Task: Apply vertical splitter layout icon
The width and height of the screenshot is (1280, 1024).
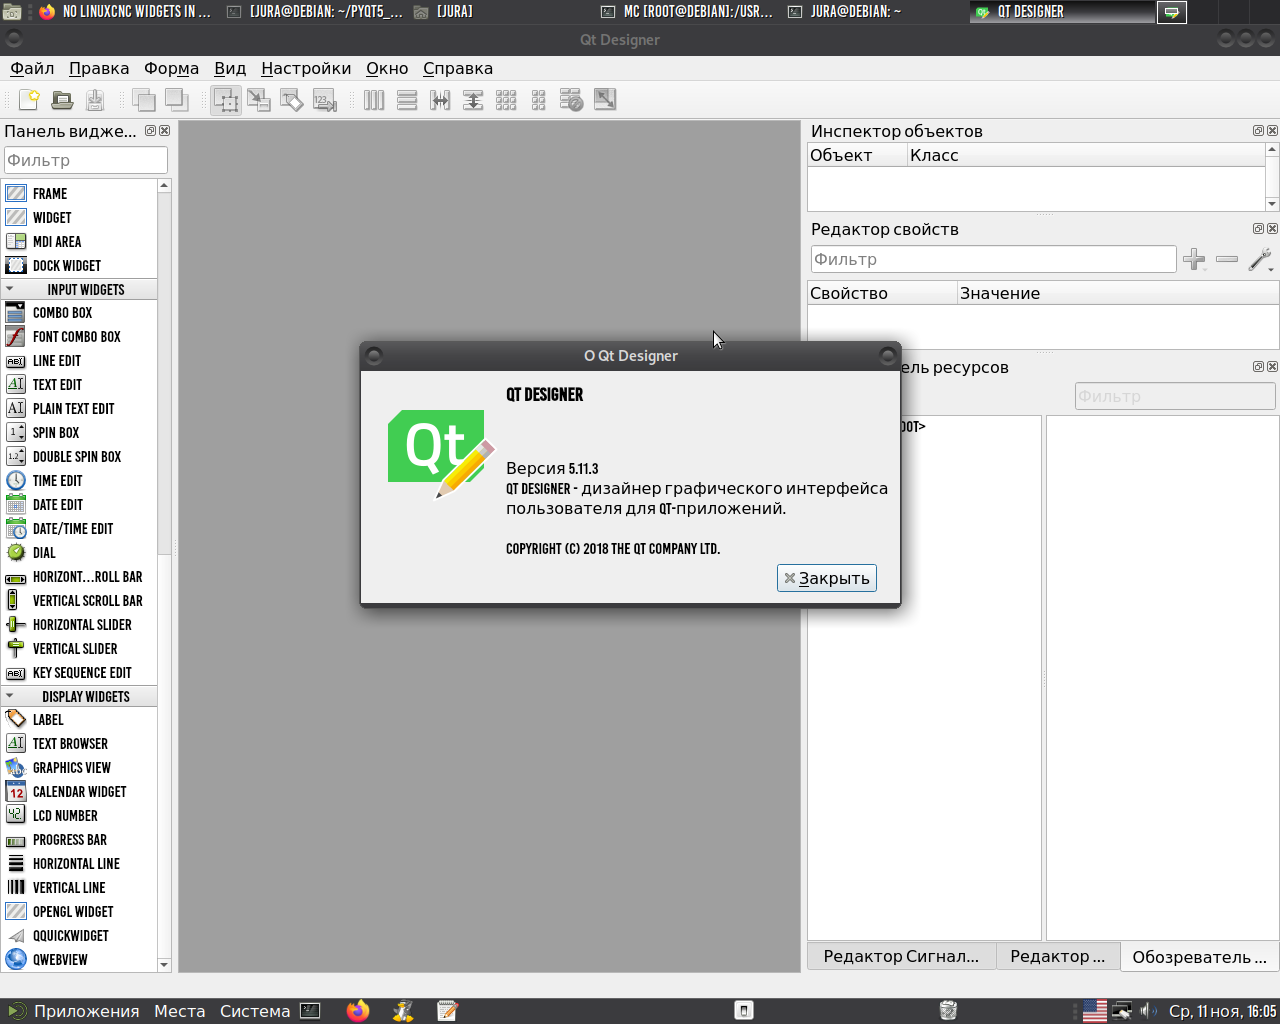Action: [473, 100]
